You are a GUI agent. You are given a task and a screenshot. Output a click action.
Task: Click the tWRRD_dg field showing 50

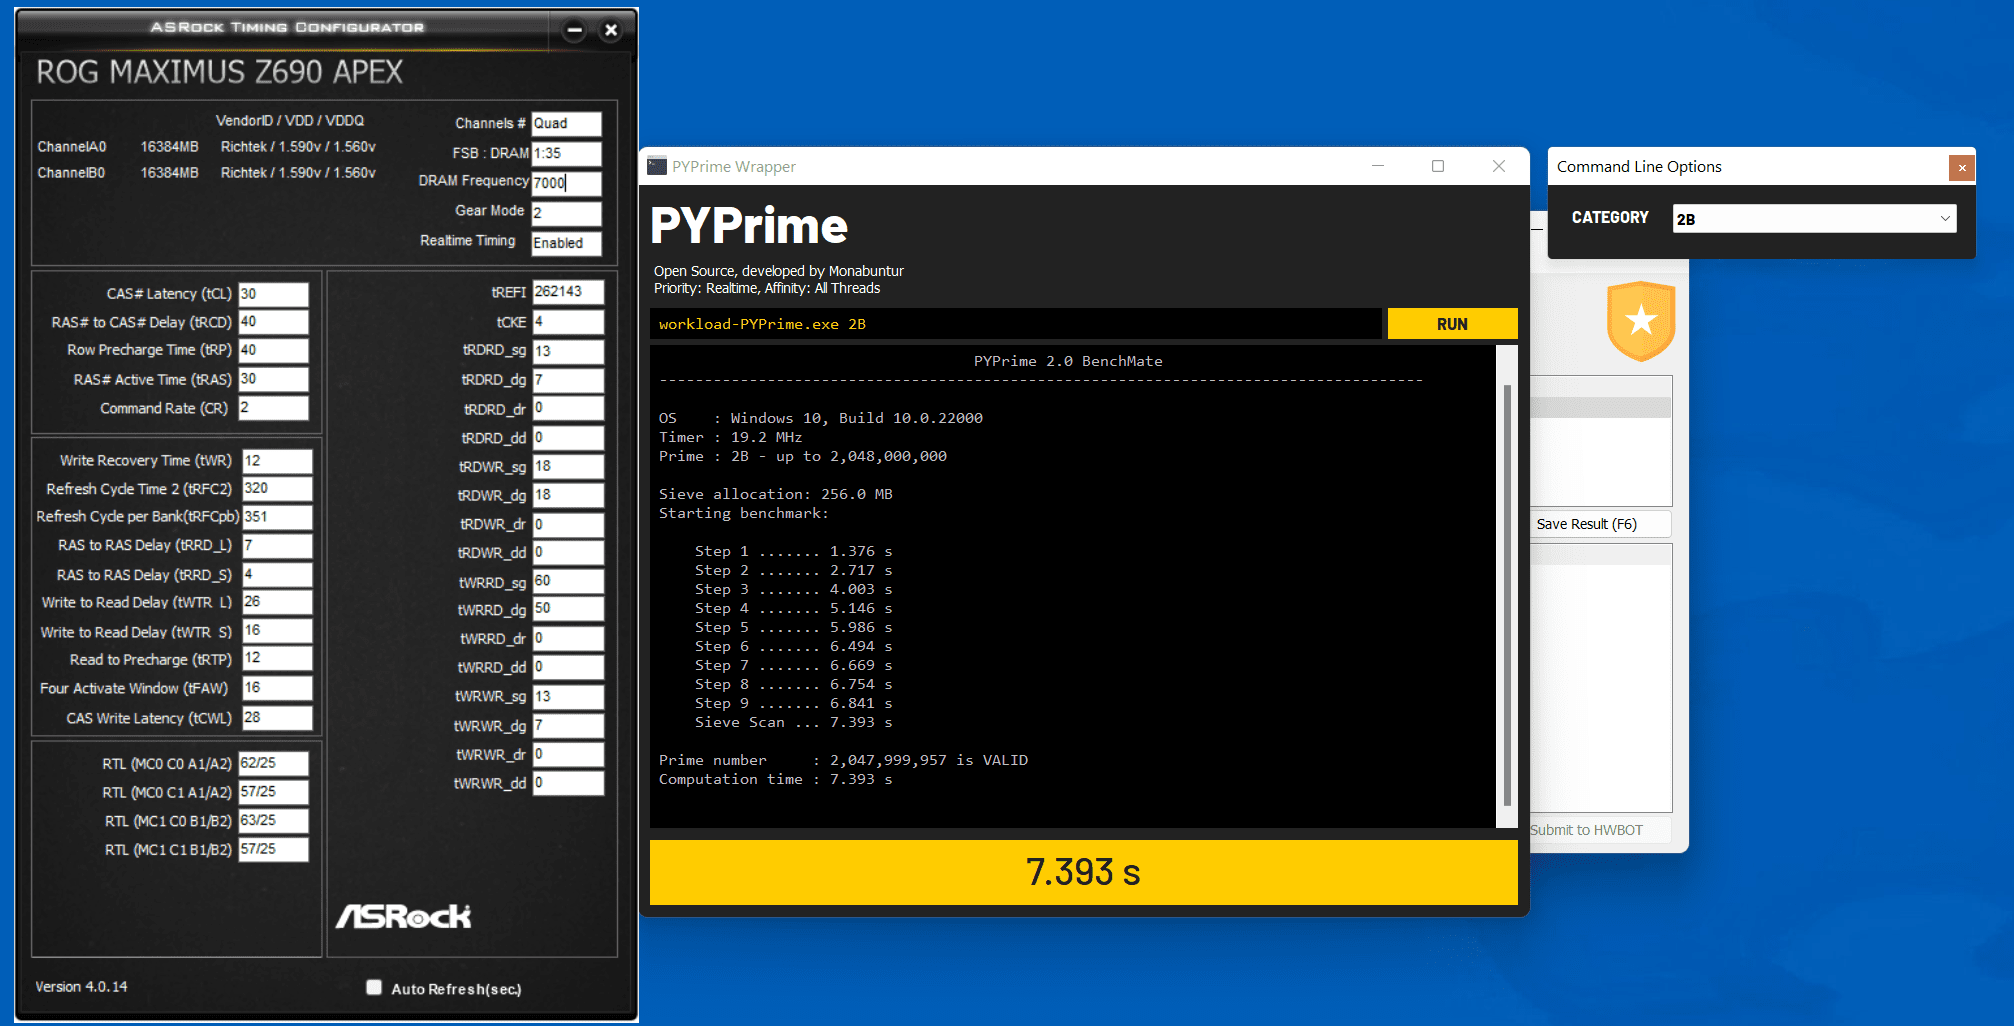pyautogui.click(x=568, y=609)
